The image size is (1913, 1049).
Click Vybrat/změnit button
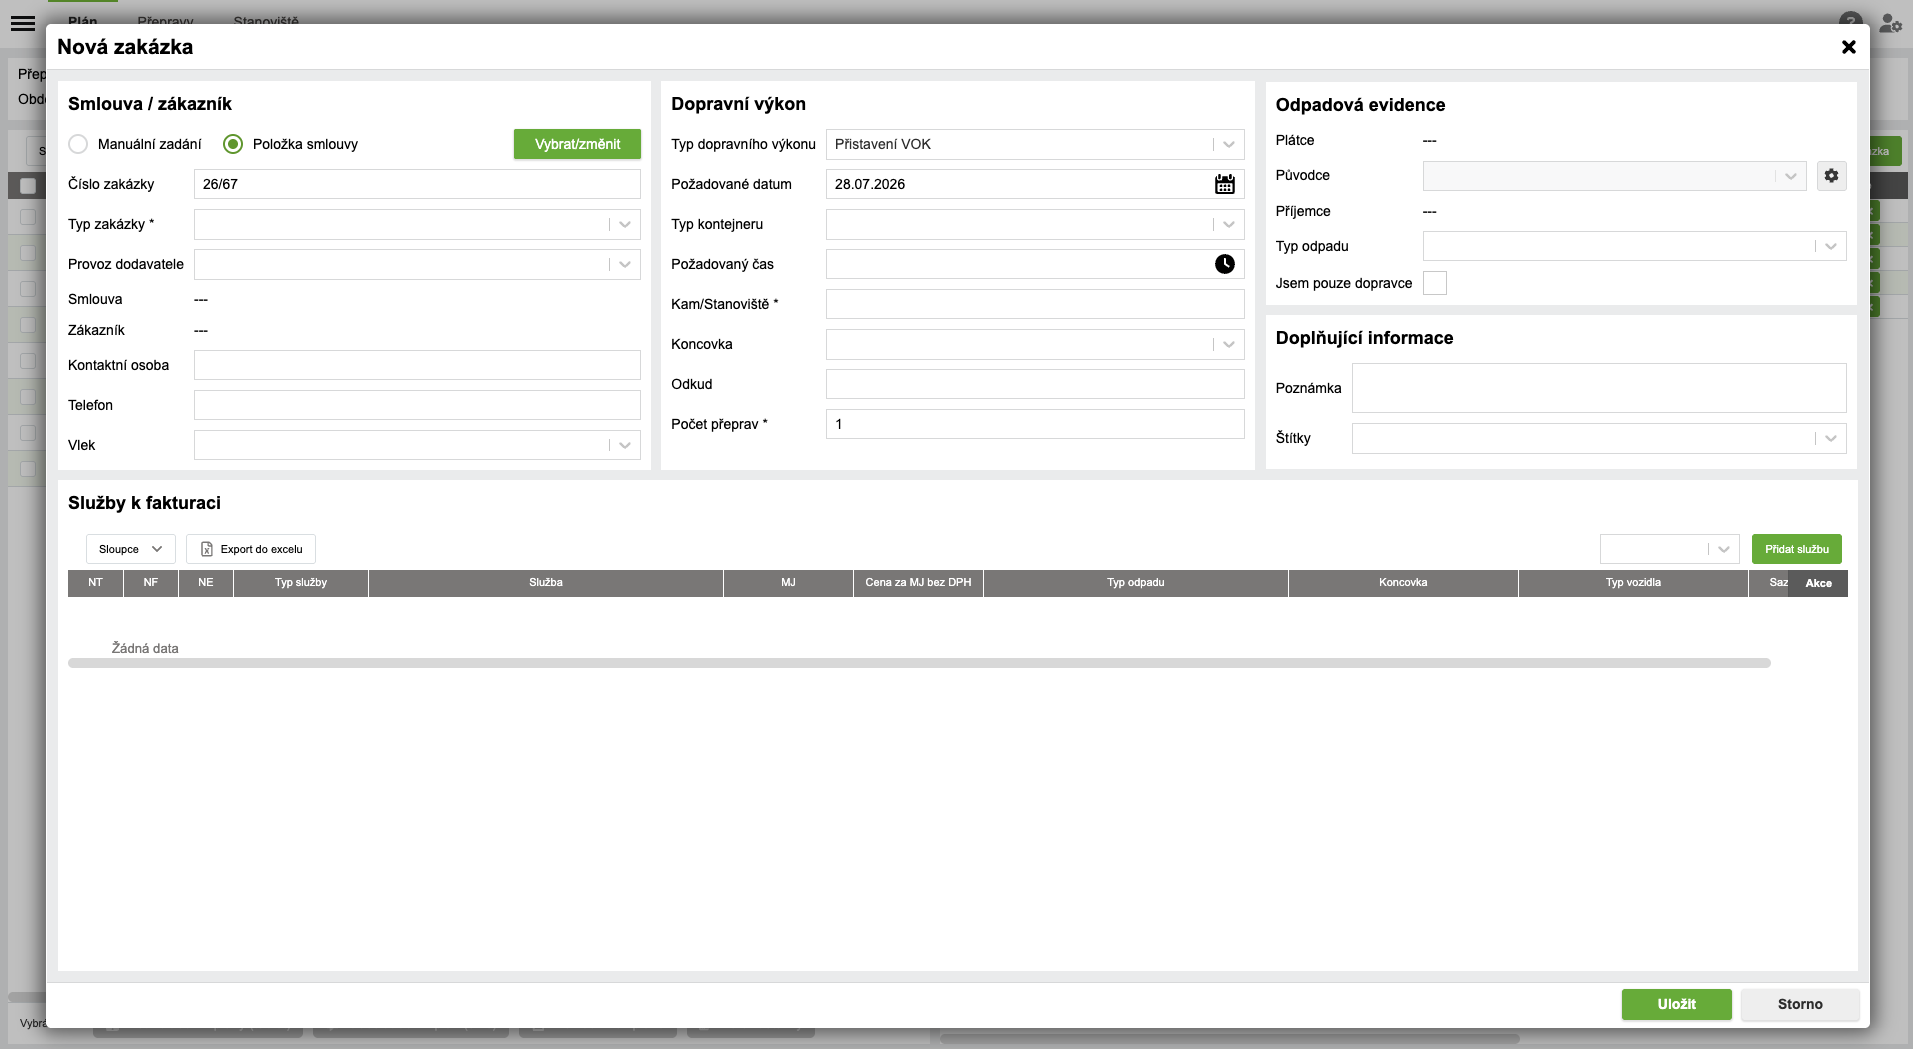coord(577,144)
